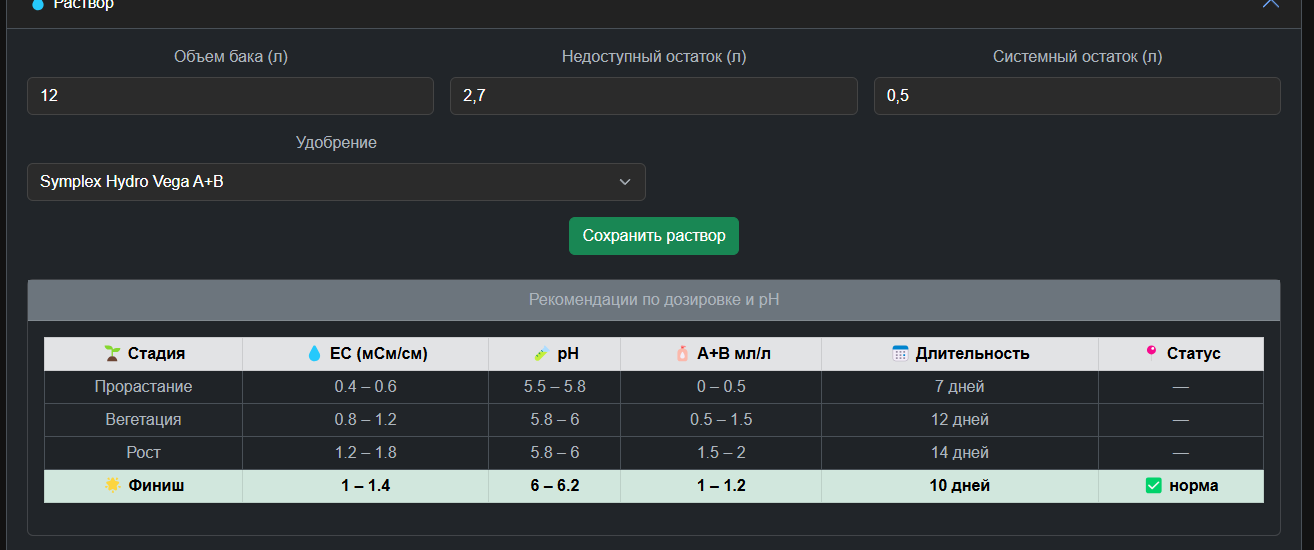Select the Прорастание stage row

tap(654, 387)
